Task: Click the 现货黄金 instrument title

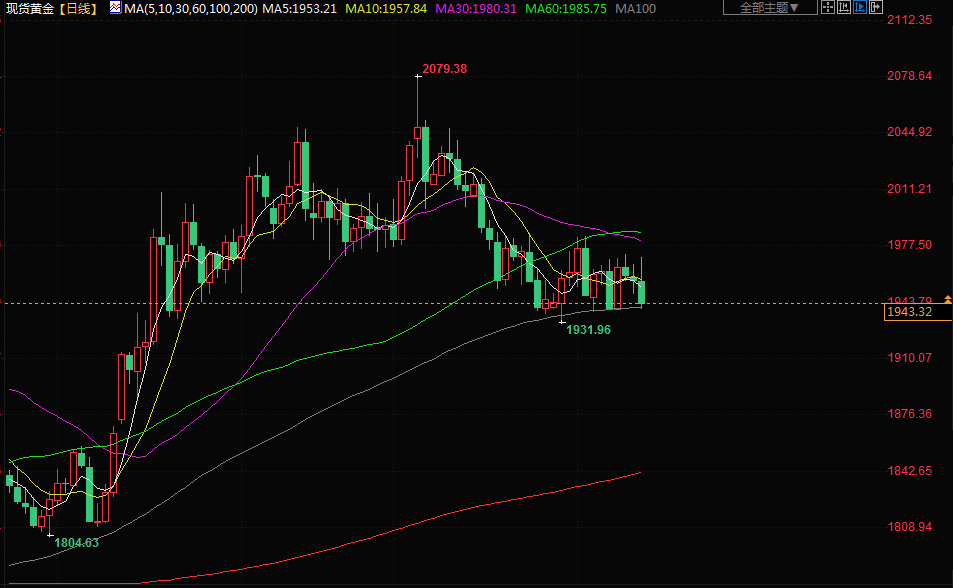Action: [x=29, y=8]
